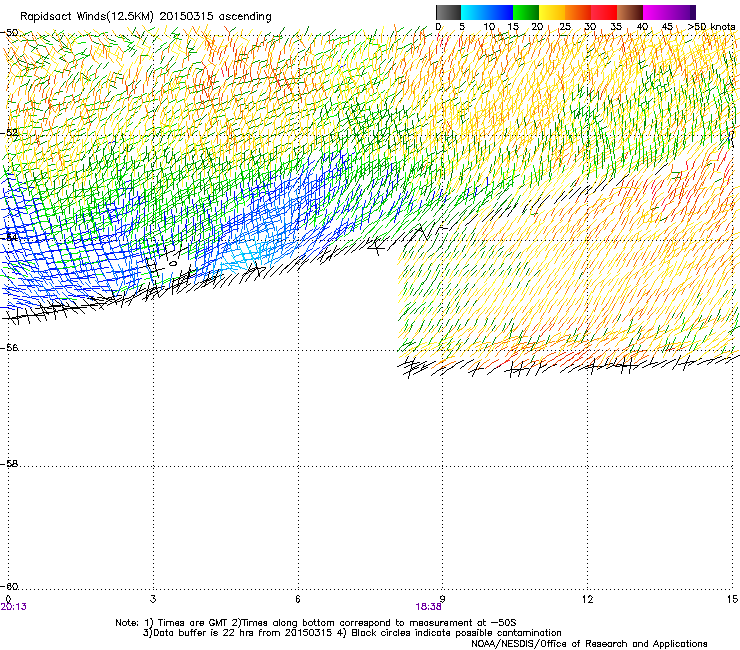740x650 pixels.
Task: Click the '6' longitude axis label
Action: (298, 599)
